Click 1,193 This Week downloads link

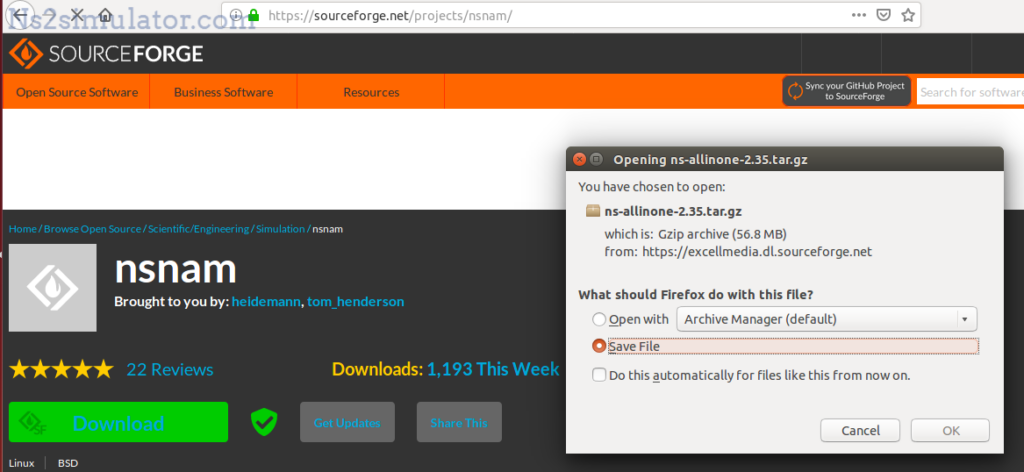tap(493, 370)
